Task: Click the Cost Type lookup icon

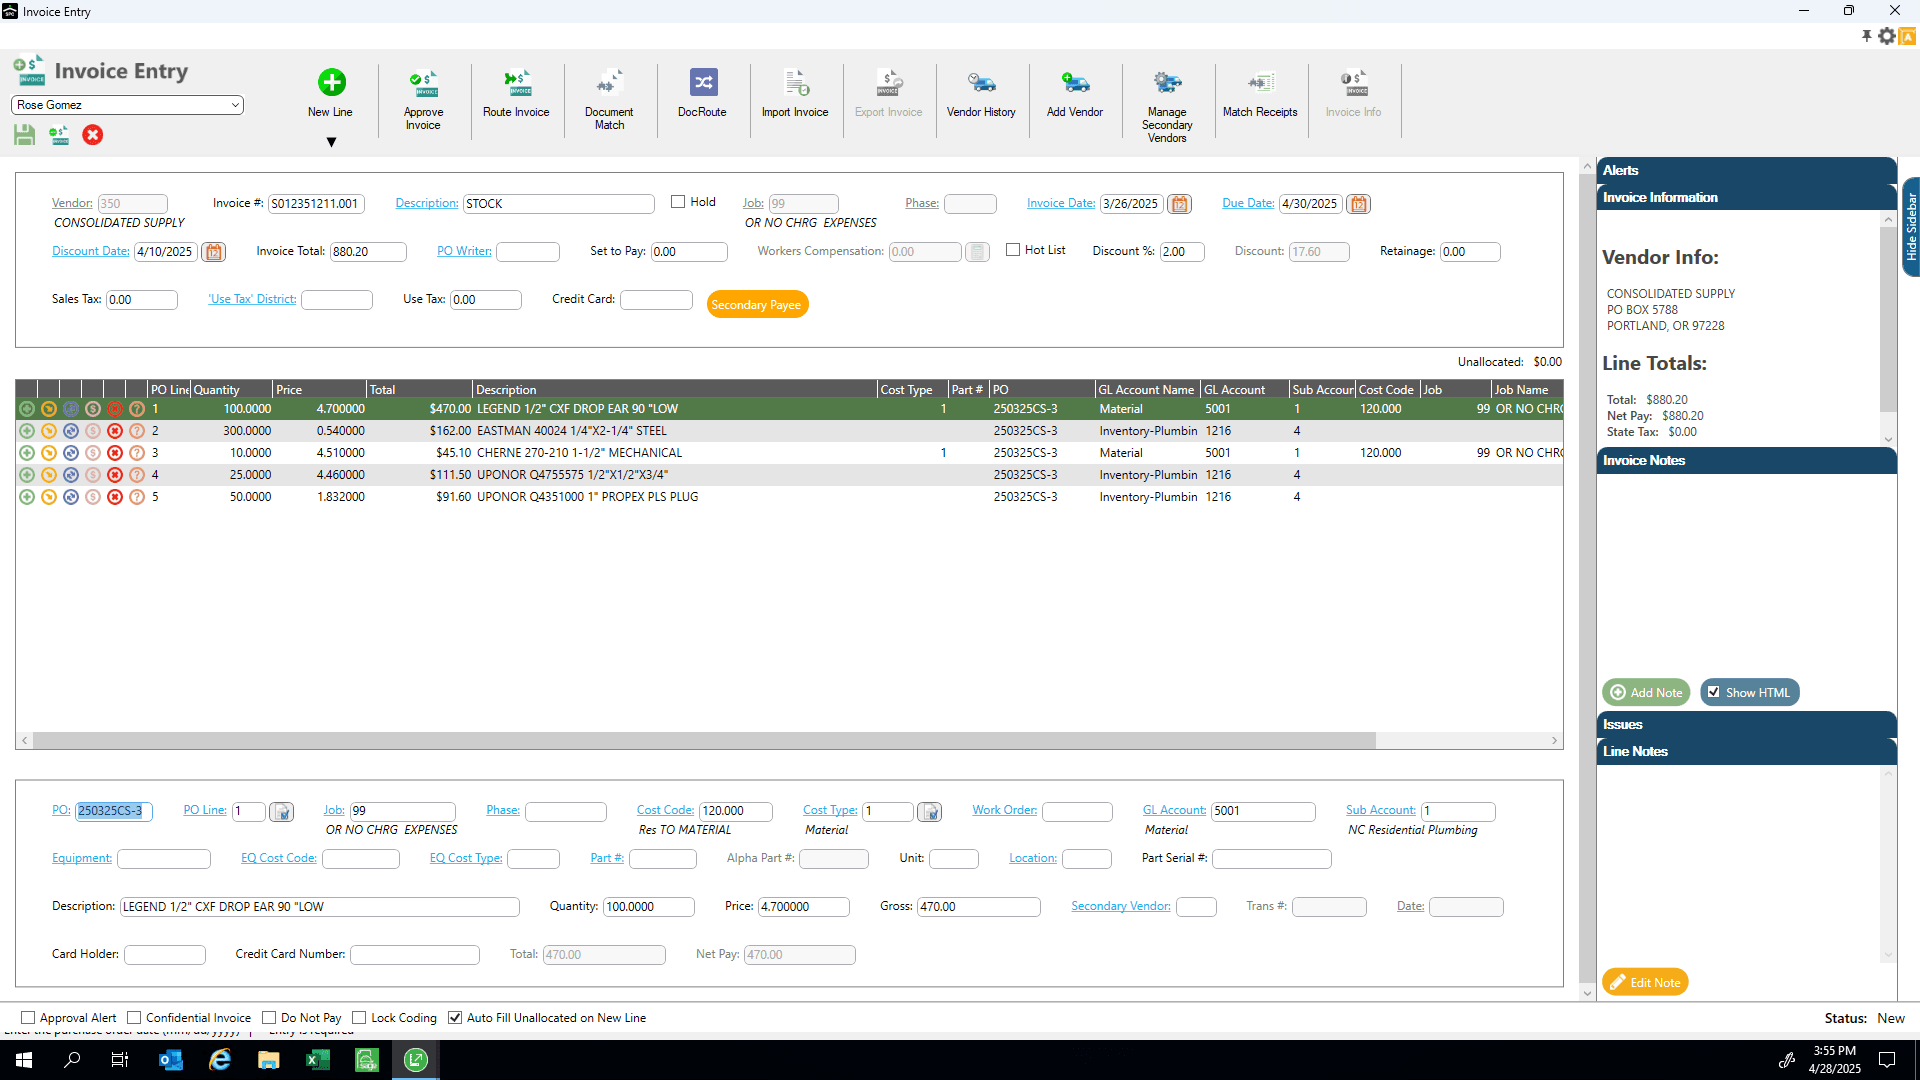Action: click(x=930, y=812)
